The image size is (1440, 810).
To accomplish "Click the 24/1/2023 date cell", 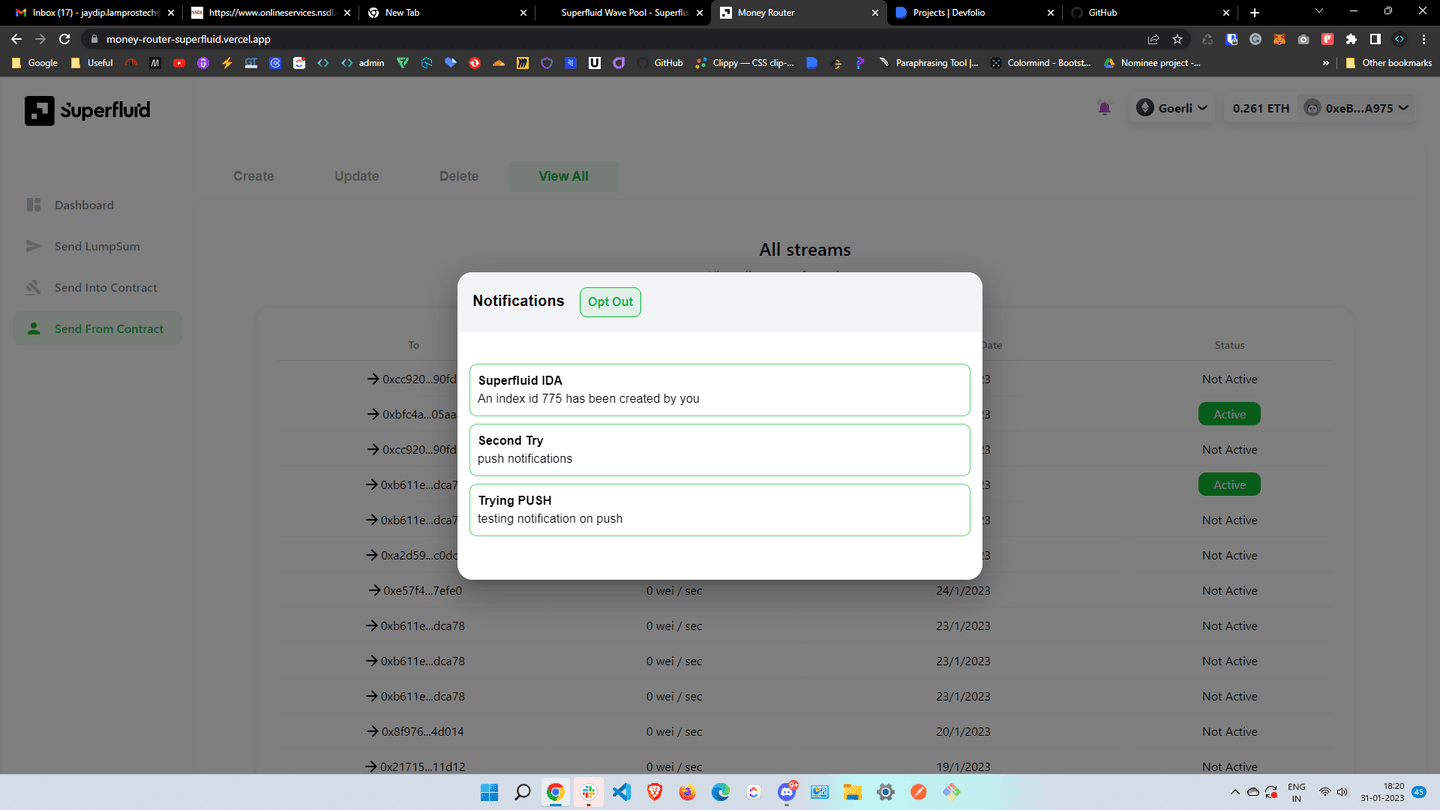I will tap(963, 591).
